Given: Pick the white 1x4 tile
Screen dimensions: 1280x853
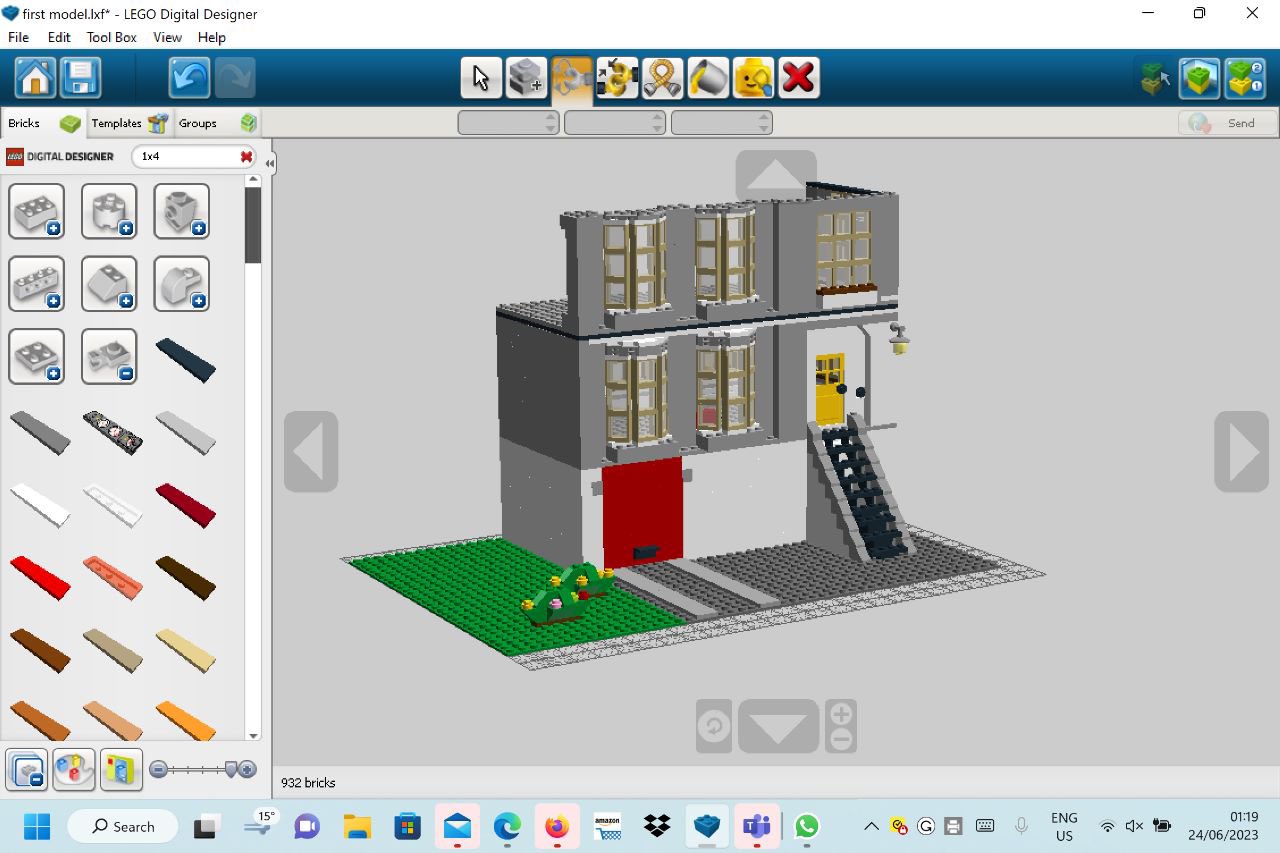Looking at the screenshot, I should tap(40, 505).
